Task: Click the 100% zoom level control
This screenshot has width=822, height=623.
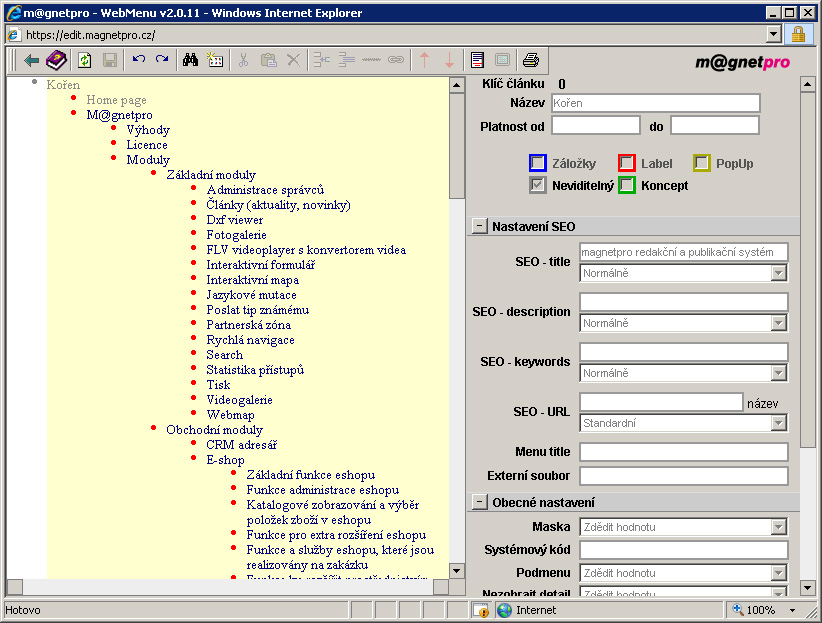Action: click(x=760, y=610)
